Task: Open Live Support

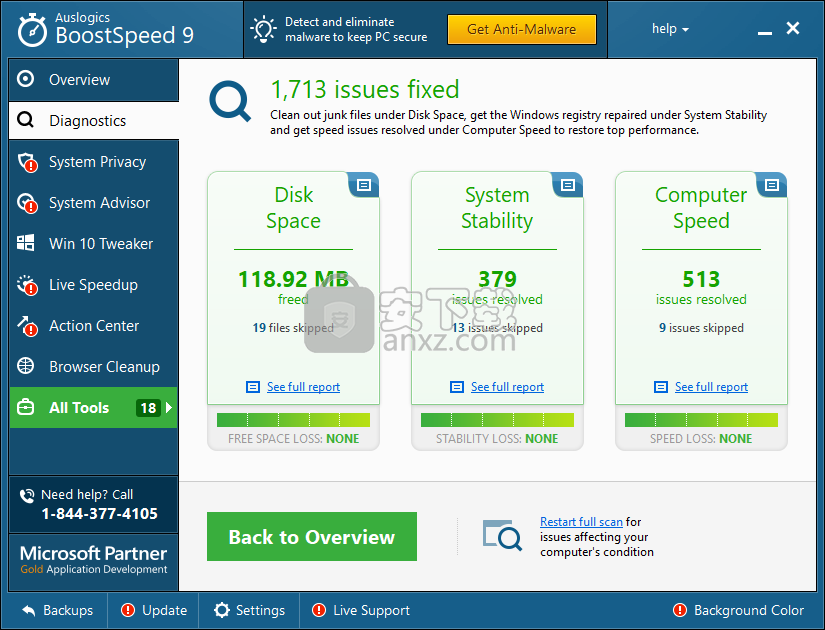Action: [x=361, y=611]
